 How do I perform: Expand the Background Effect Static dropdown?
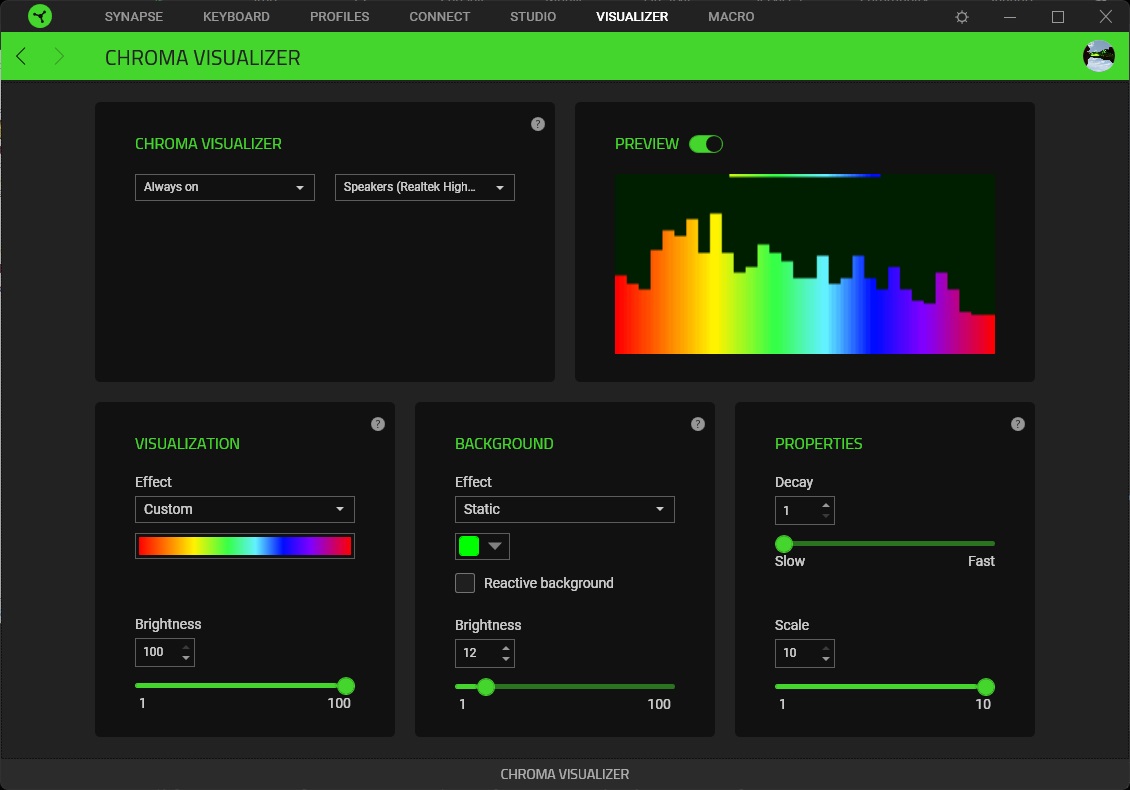pos(565,510)
